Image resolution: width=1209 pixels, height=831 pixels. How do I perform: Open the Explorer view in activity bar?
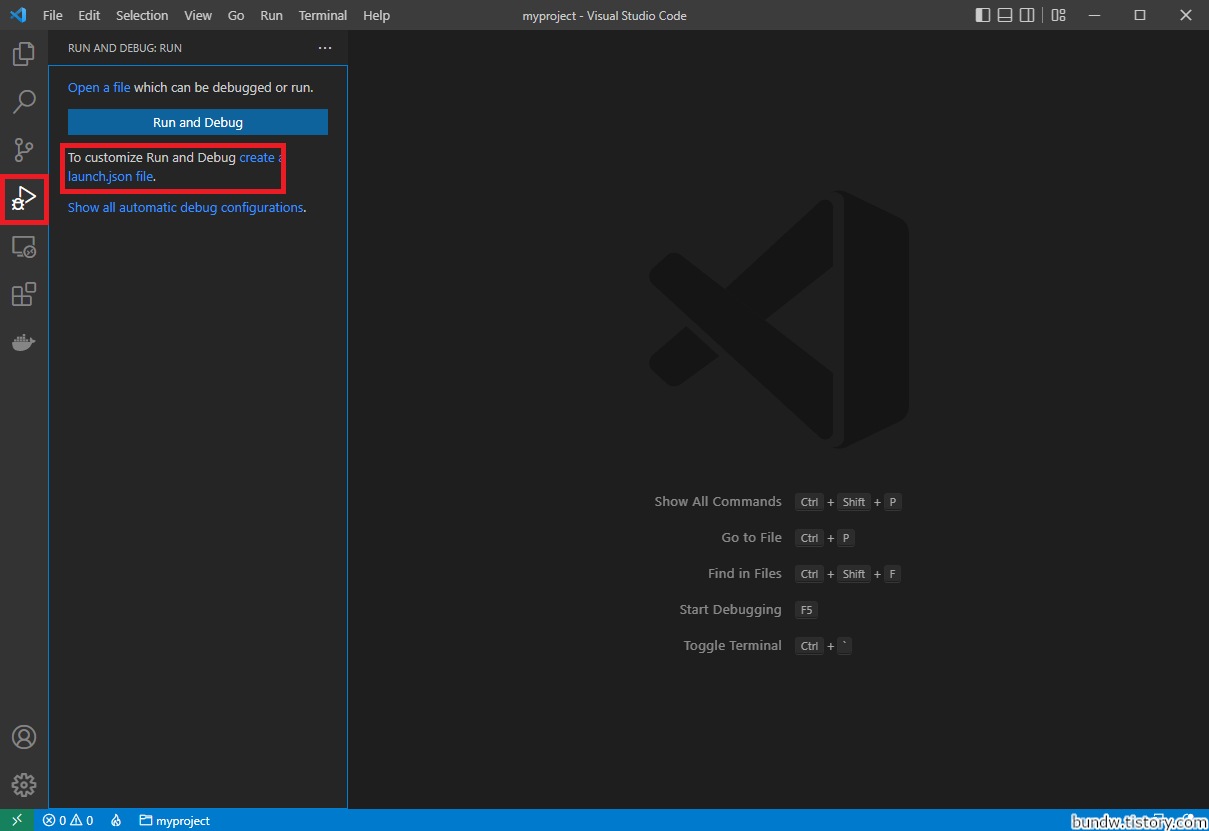24,54
